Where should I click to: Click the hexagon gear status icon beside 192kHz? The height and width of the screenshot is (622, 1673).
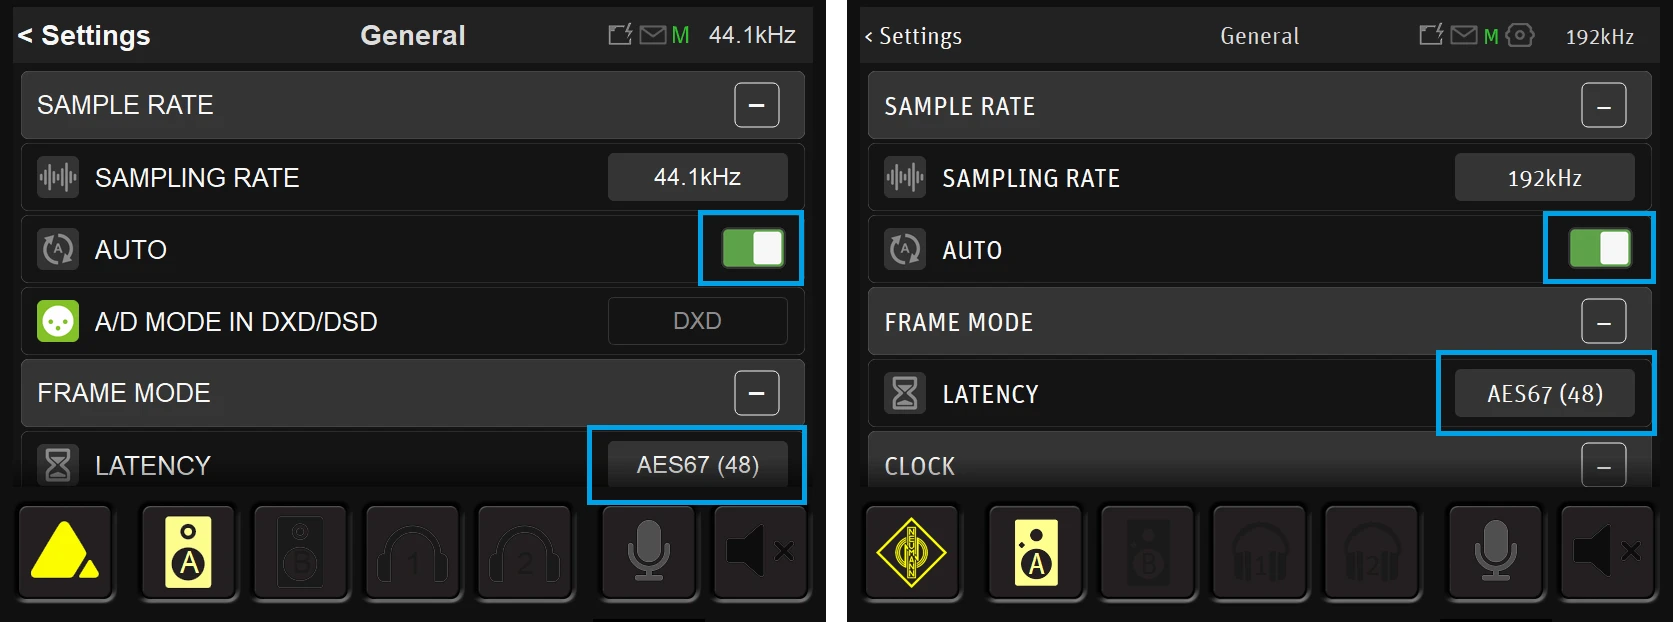pyautogui.click(x=1520, y=35)
